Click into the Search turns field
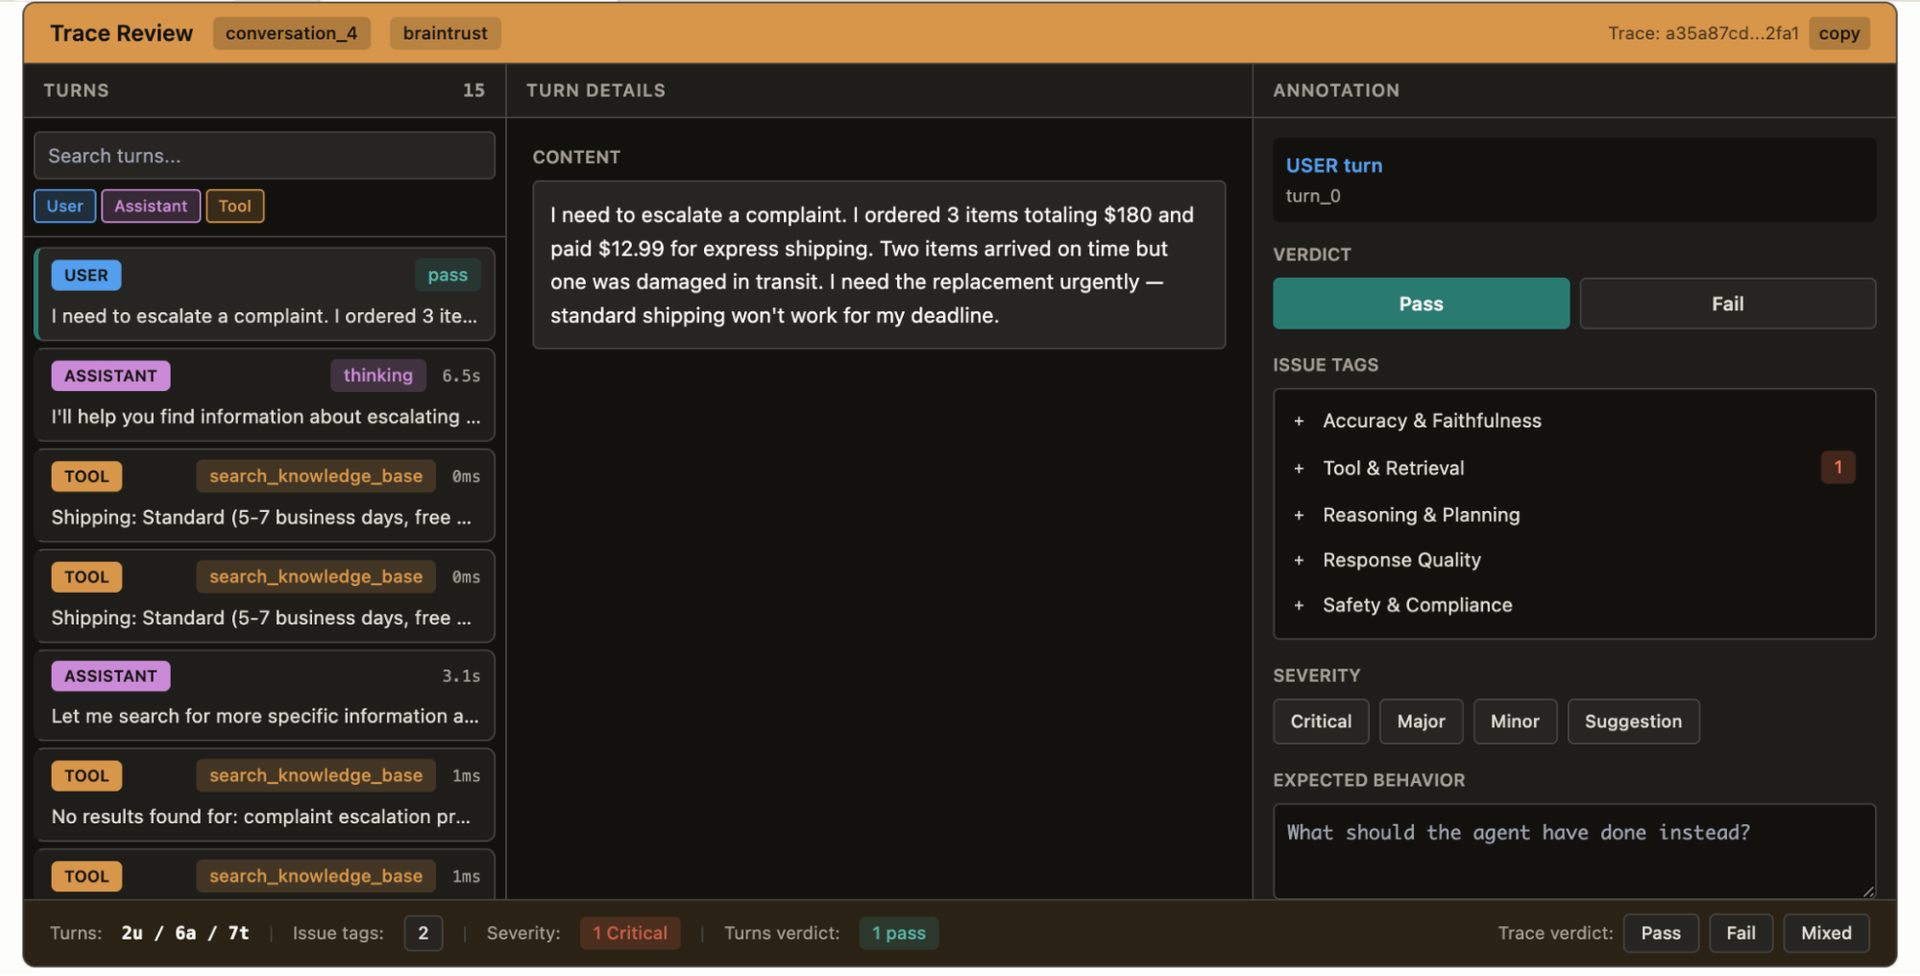The width and height of the screenshot is (1920, 976). (x=264, y=156)
